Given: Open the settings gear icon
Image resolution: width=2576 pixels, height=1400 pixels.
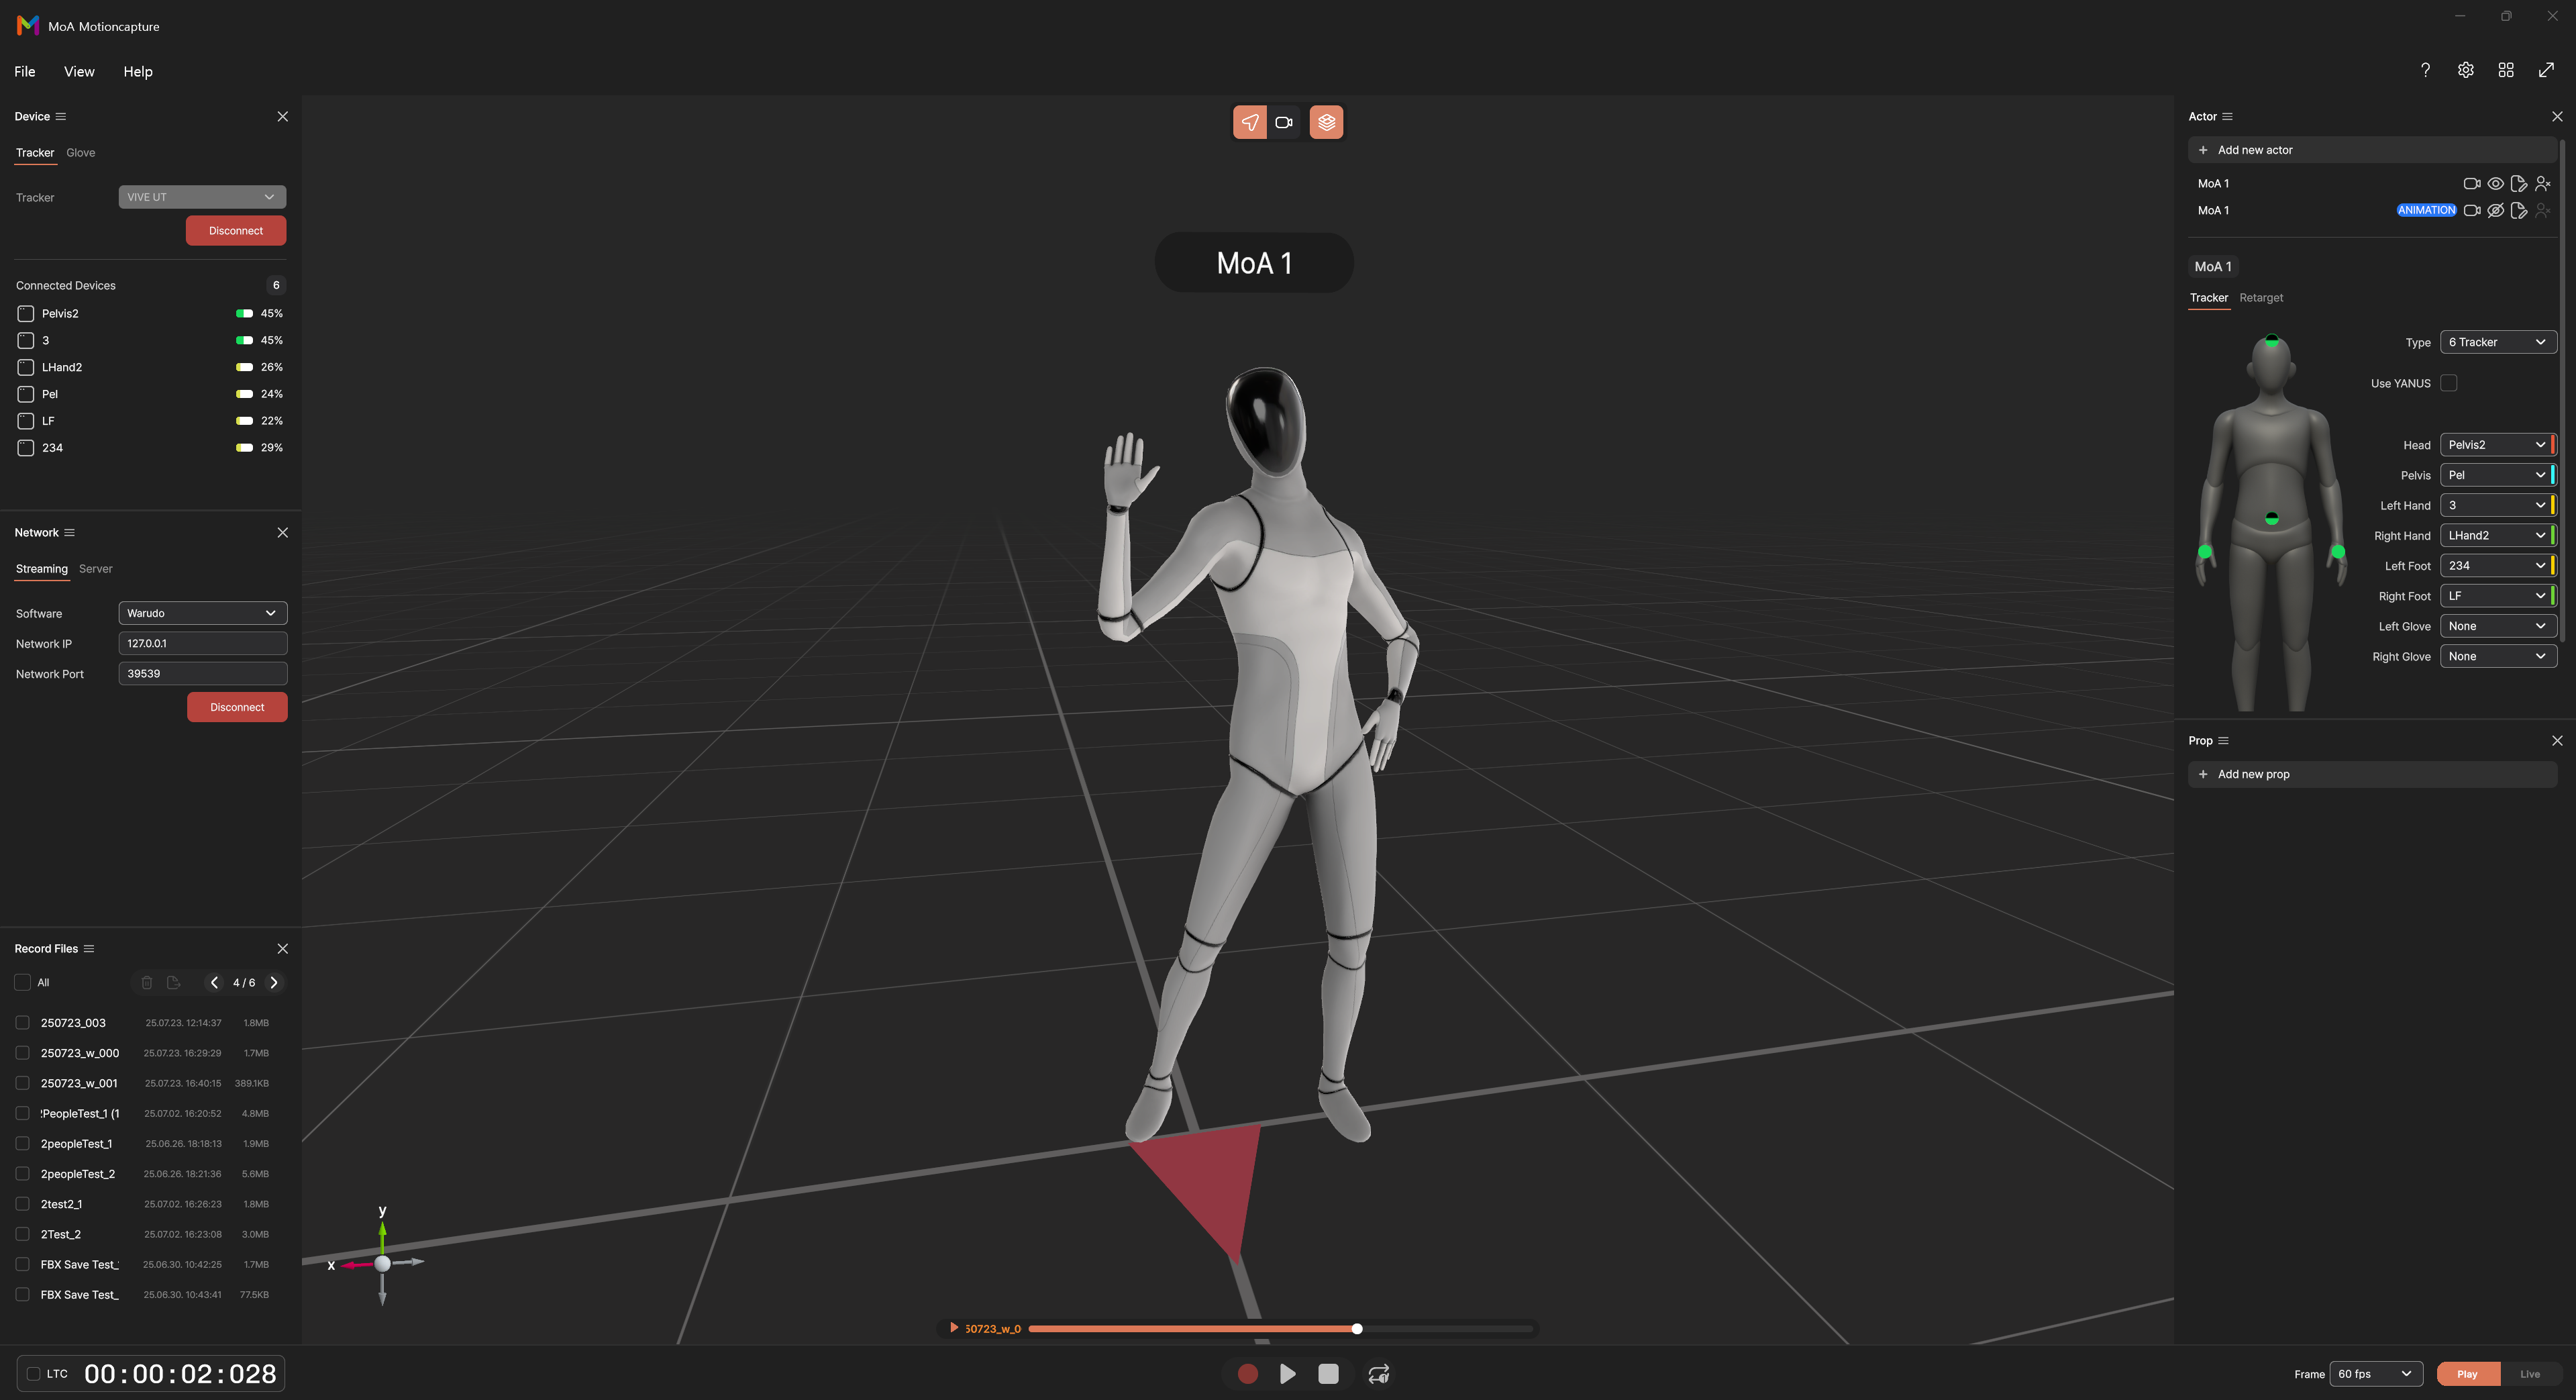Looking at the screenshot, I should [2465, 70].
